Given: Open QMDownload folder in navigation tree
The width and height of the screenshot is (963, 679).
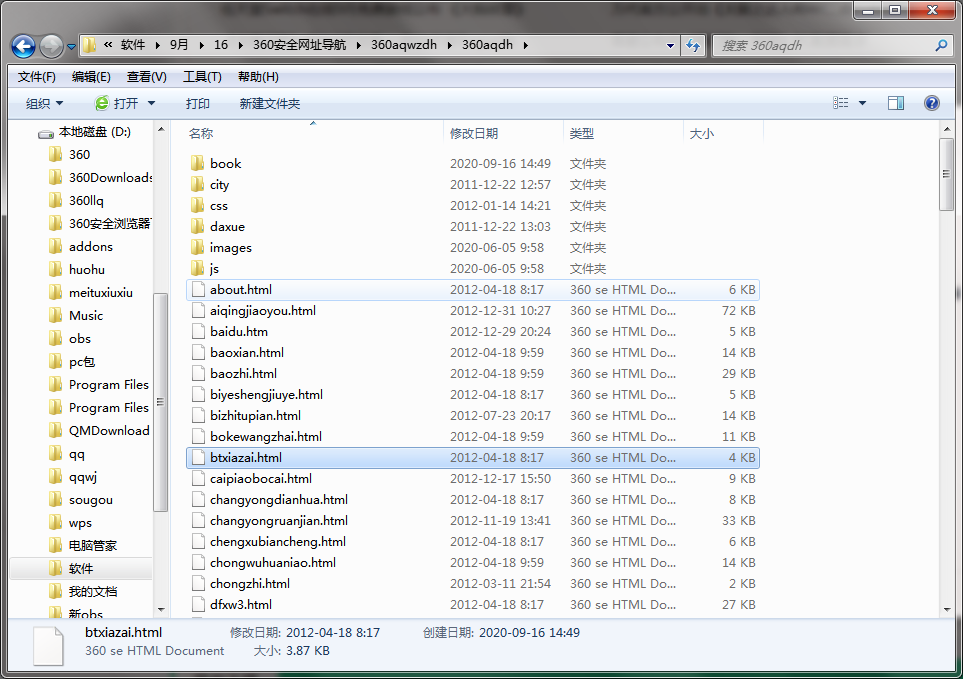Looking at the screenshot, I should [109, 431].
